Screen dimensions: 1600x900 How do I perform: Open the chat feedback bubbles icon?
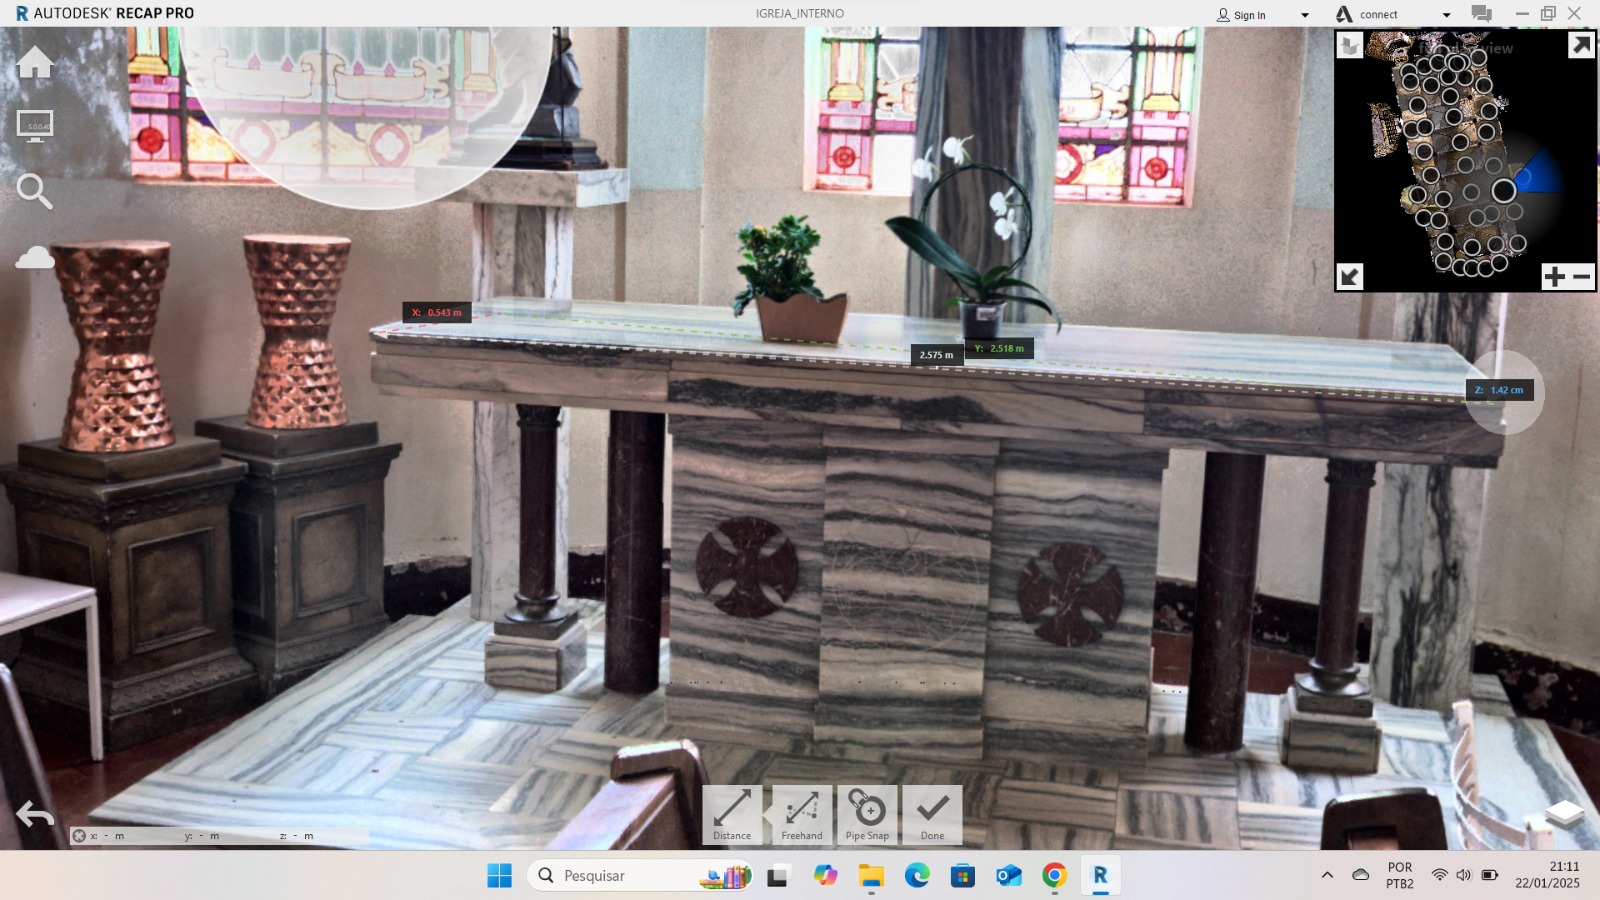pyautogui.click(x=1481, y=14)
